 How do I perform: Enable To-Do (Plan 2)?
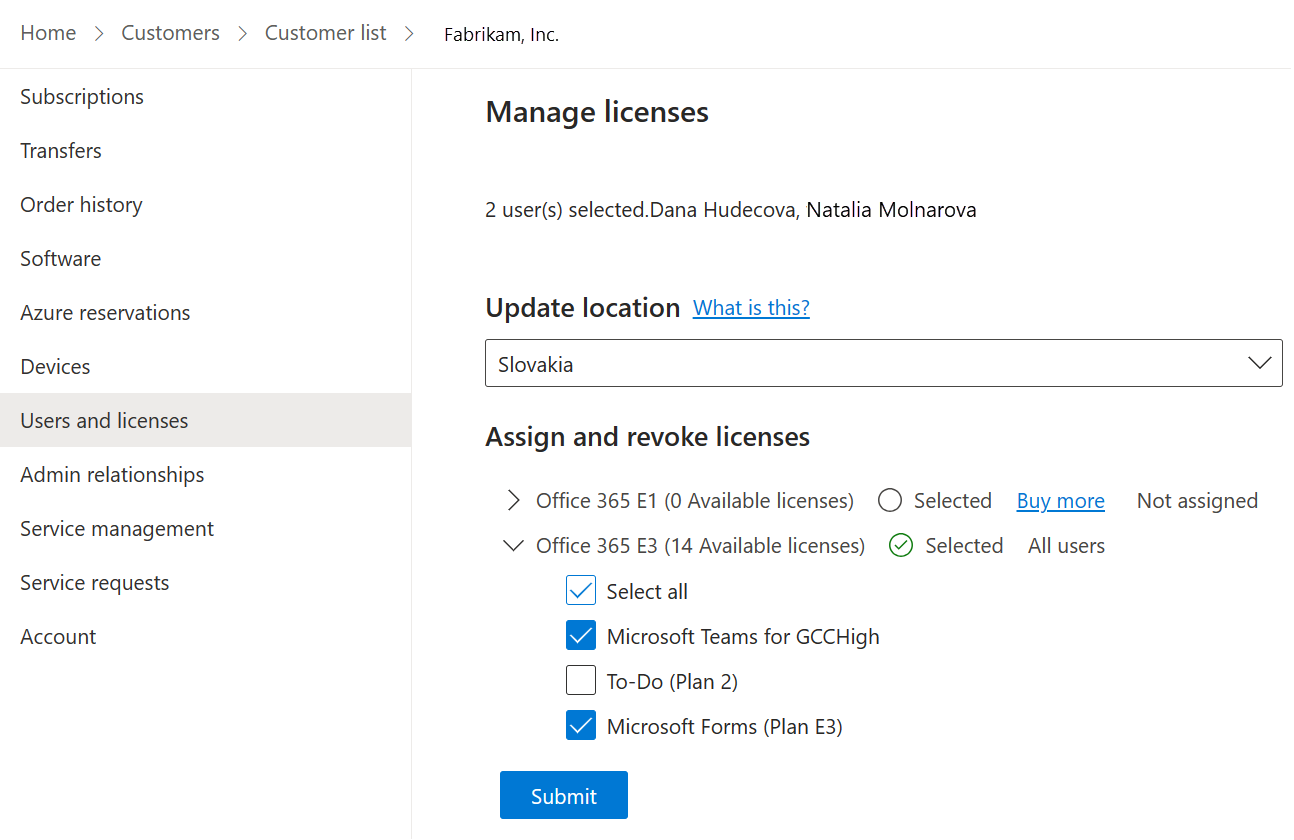[x=580, y=680]
